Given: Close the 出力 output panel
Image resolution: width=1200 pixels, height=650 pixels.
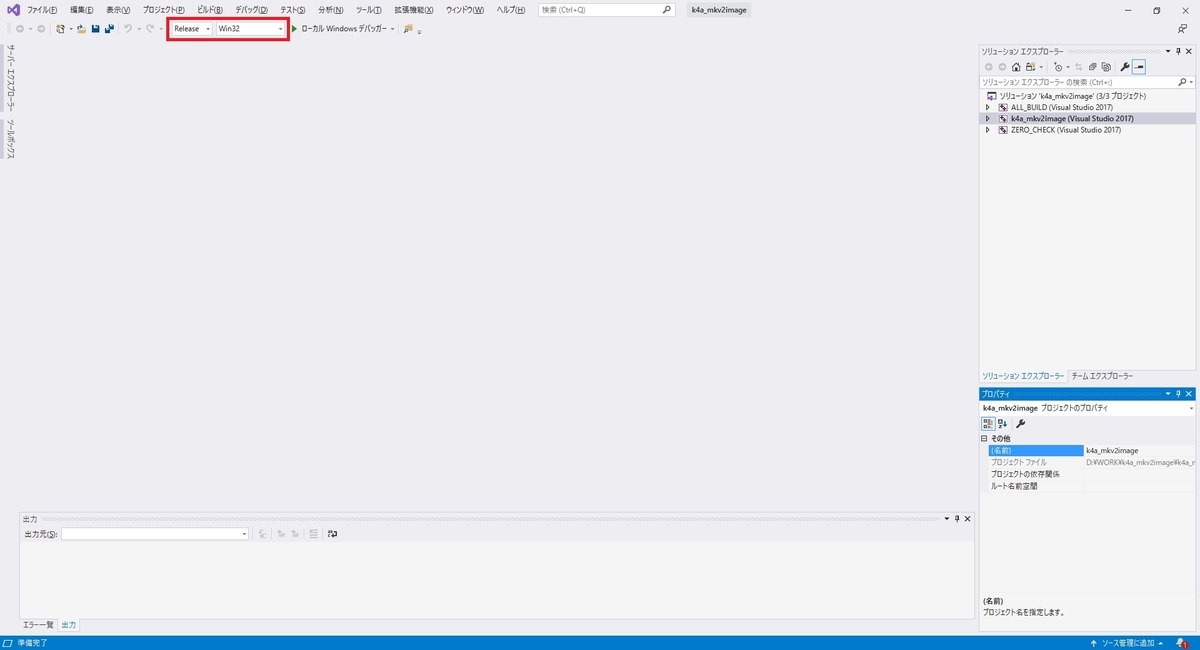Looking at the screenshot, I should [968, 519].
